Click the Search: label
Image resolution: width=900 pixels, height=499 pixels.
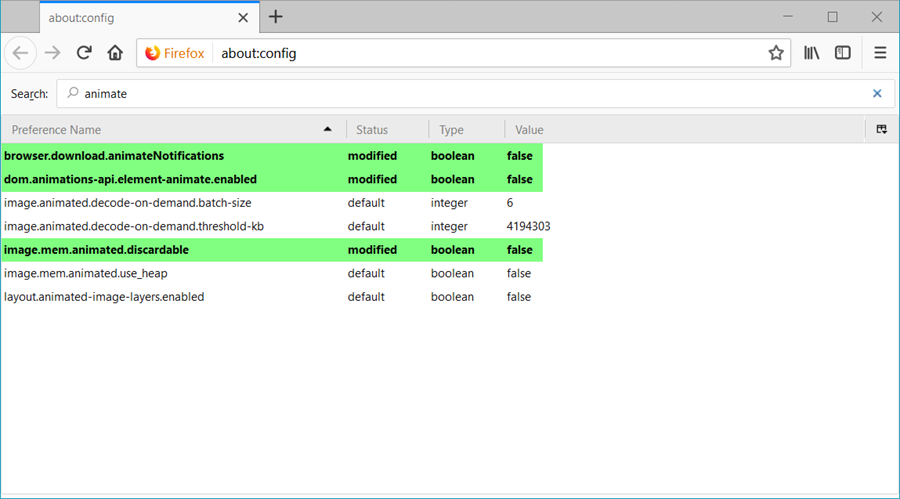point(29,94)
